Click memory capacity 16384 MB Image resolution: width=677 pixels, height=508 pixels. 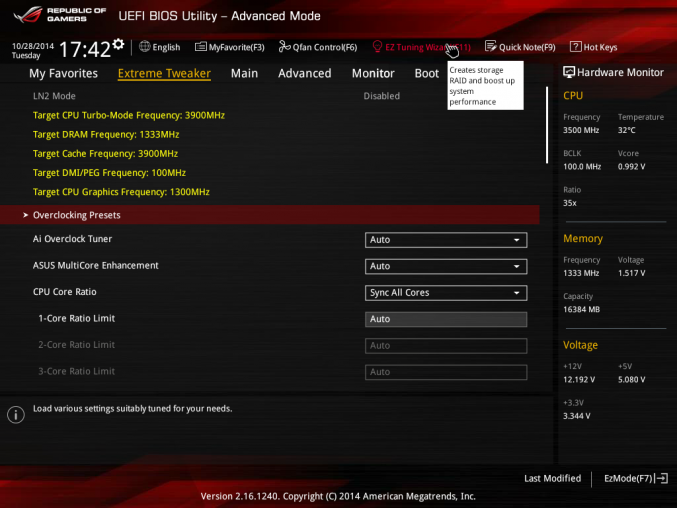click(581, 309)
